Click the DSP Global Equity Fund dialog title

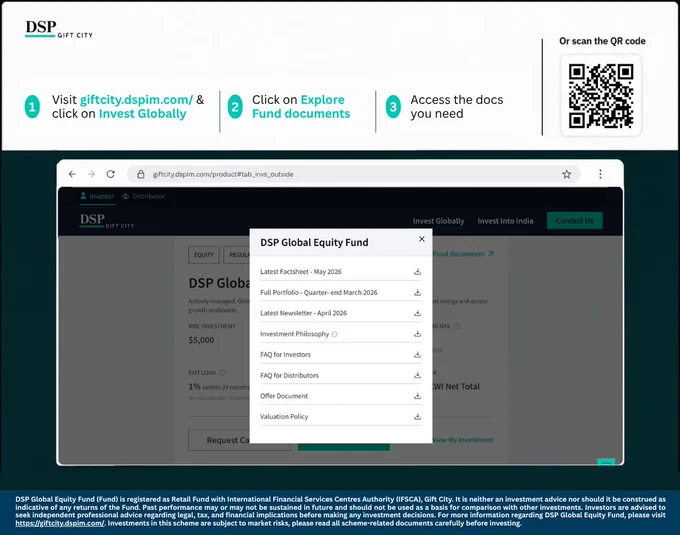(314, 242)
